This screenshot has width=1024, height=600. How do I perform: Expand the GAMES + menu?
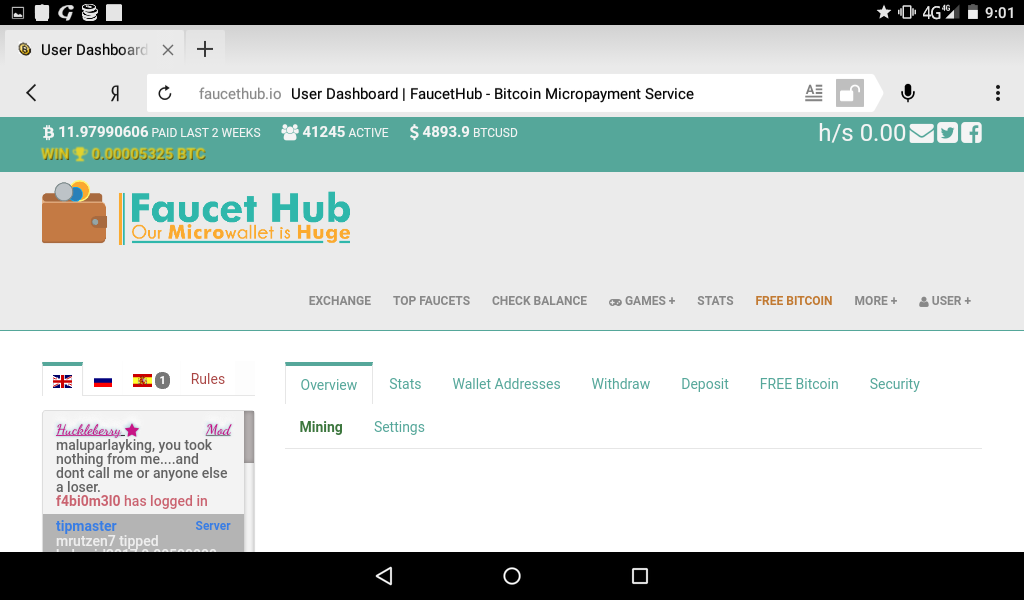click(x=642, y=301)
